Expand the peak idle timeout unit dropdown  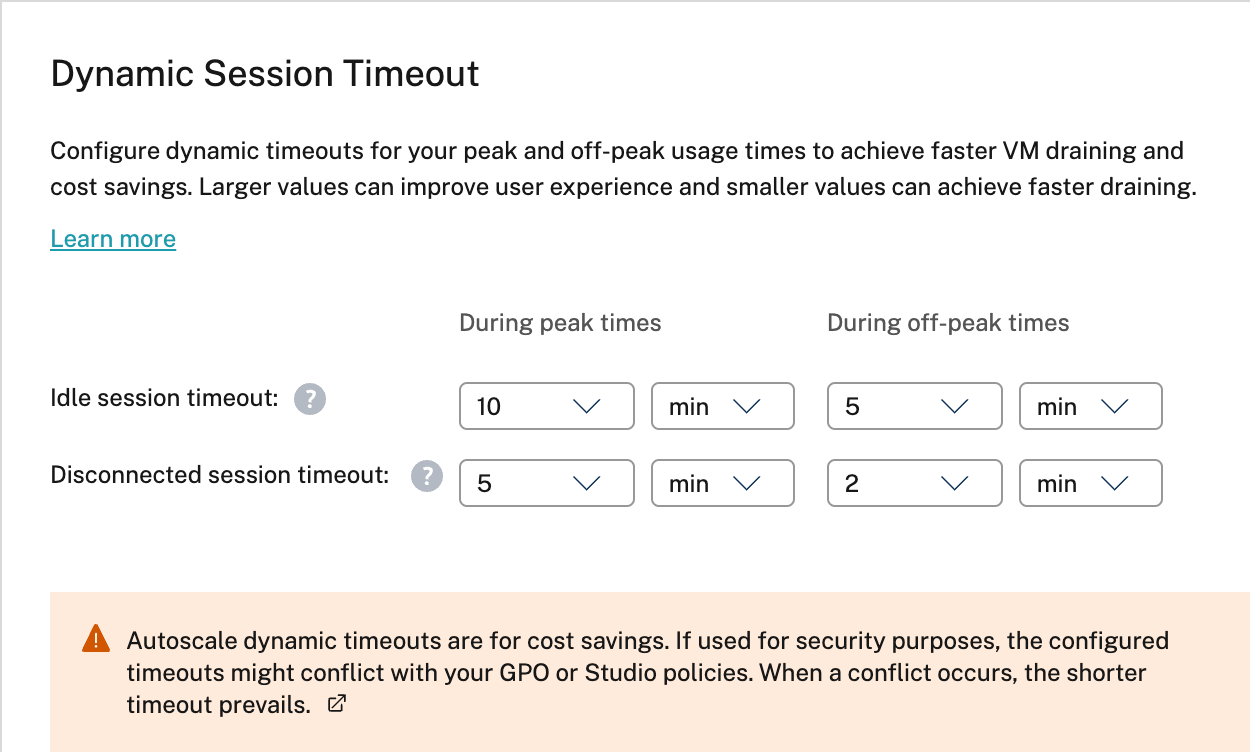click(722, 406)
